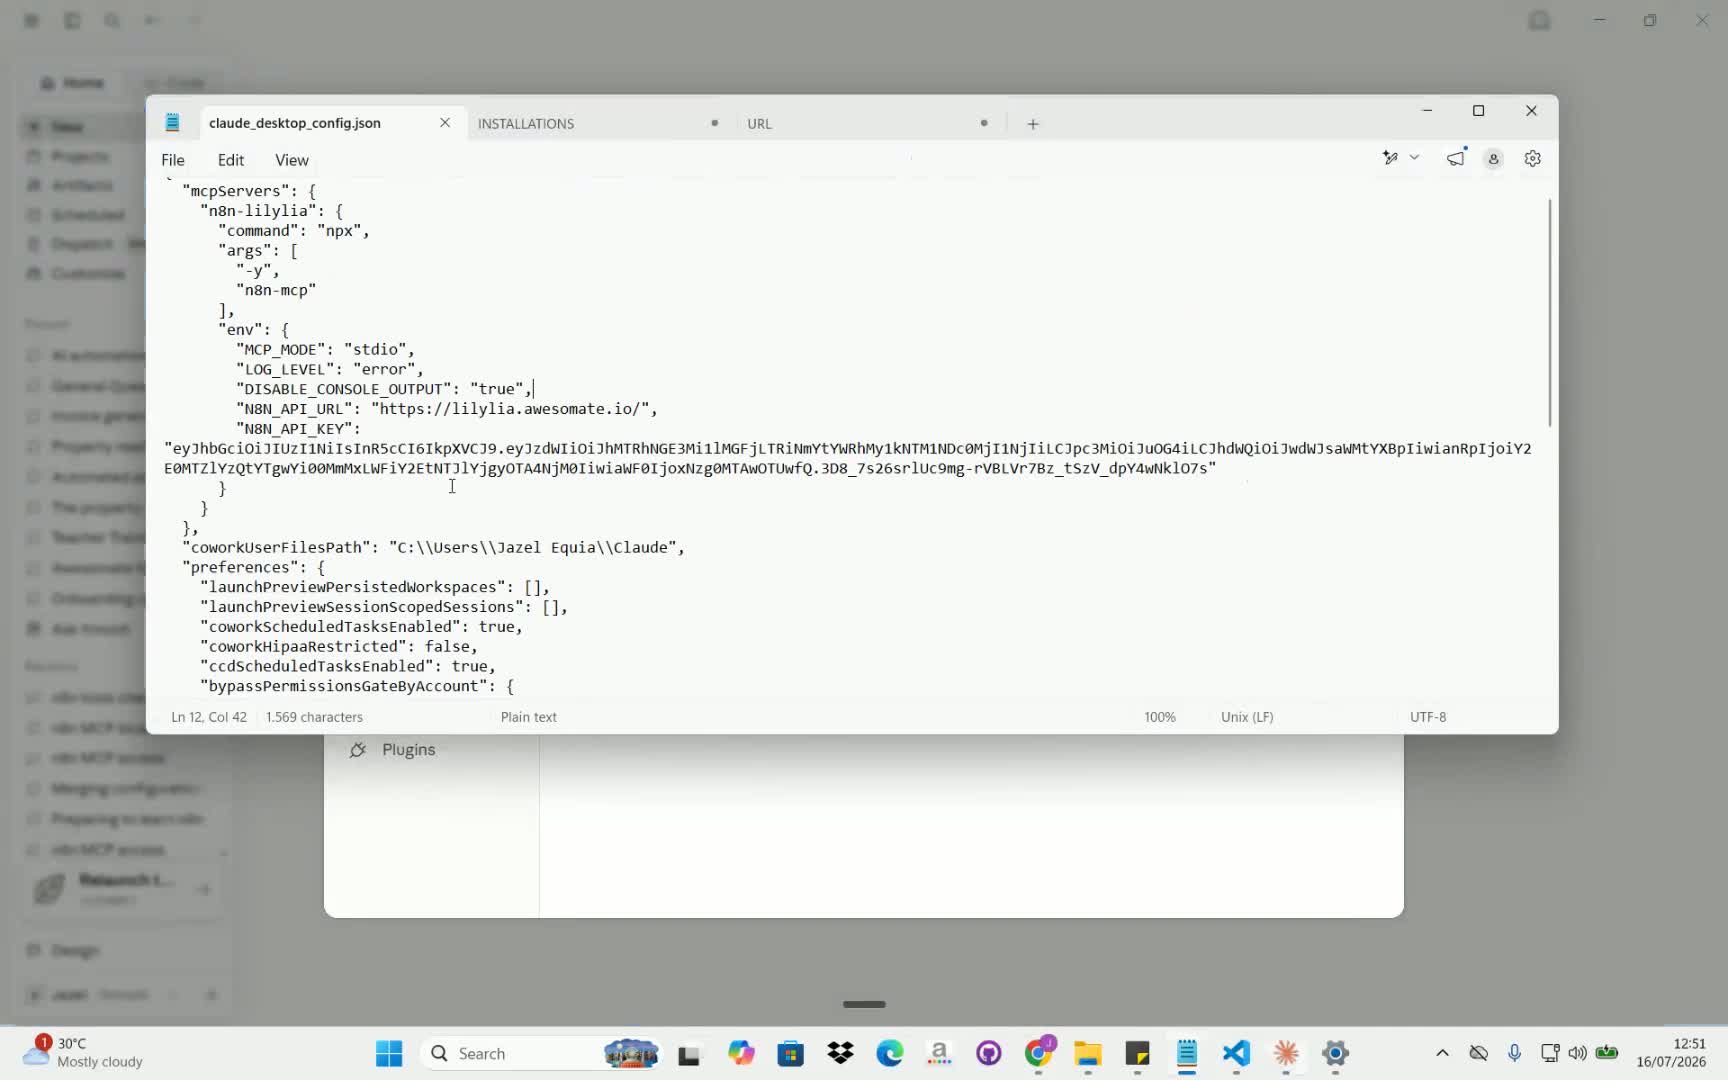Image resolution: width=1728 pixels, height=1080 pixels.
Task: Click the "coworkUserFilesPath" line
Action: tap(433, 548)
